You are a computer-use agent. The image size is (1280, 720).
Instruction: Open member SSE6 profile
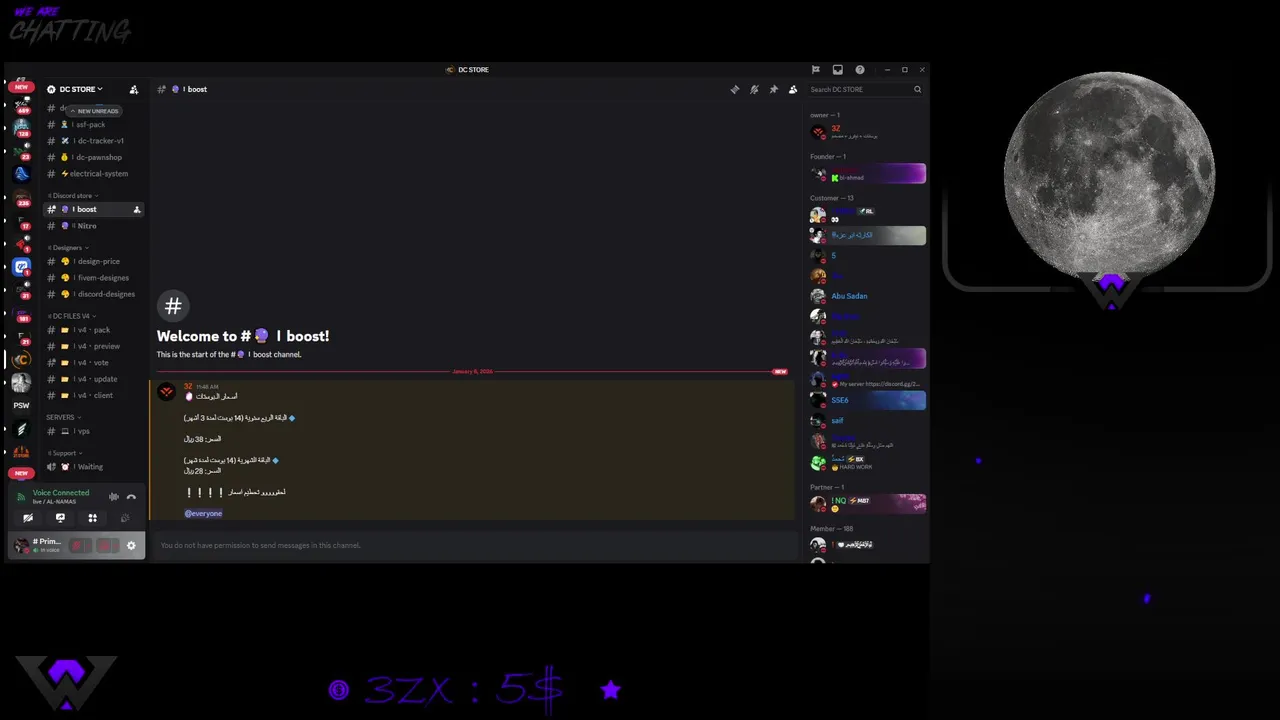click(867, 400)
